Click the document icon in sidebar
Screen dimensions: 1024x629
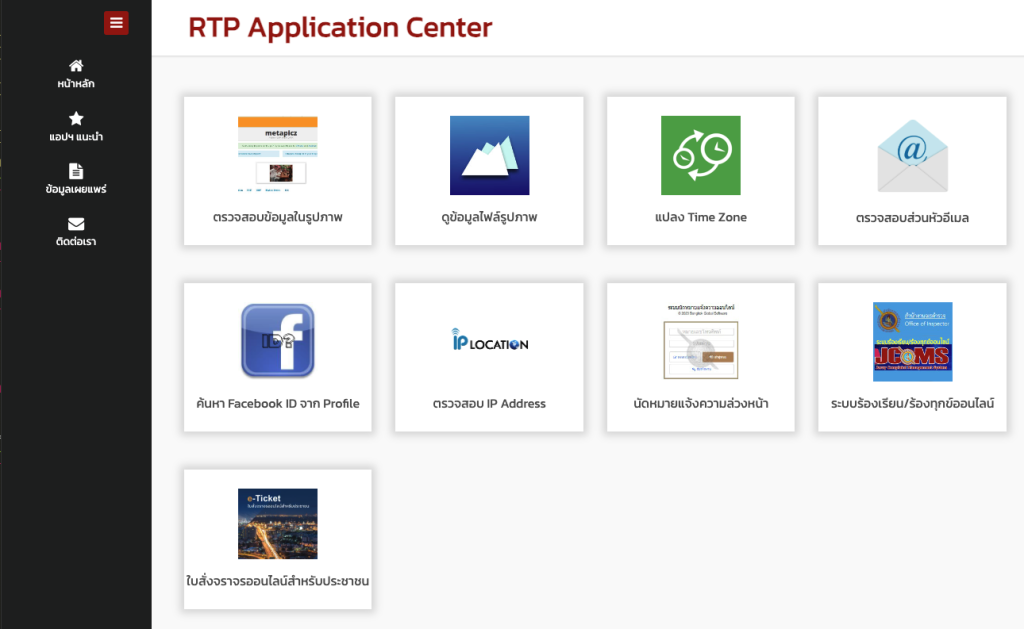tap(76, 171)
